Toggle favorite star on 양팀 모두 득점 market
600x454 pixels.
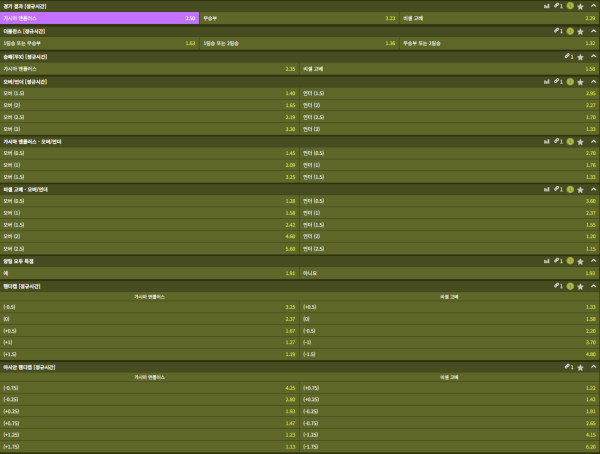(580, 260)
